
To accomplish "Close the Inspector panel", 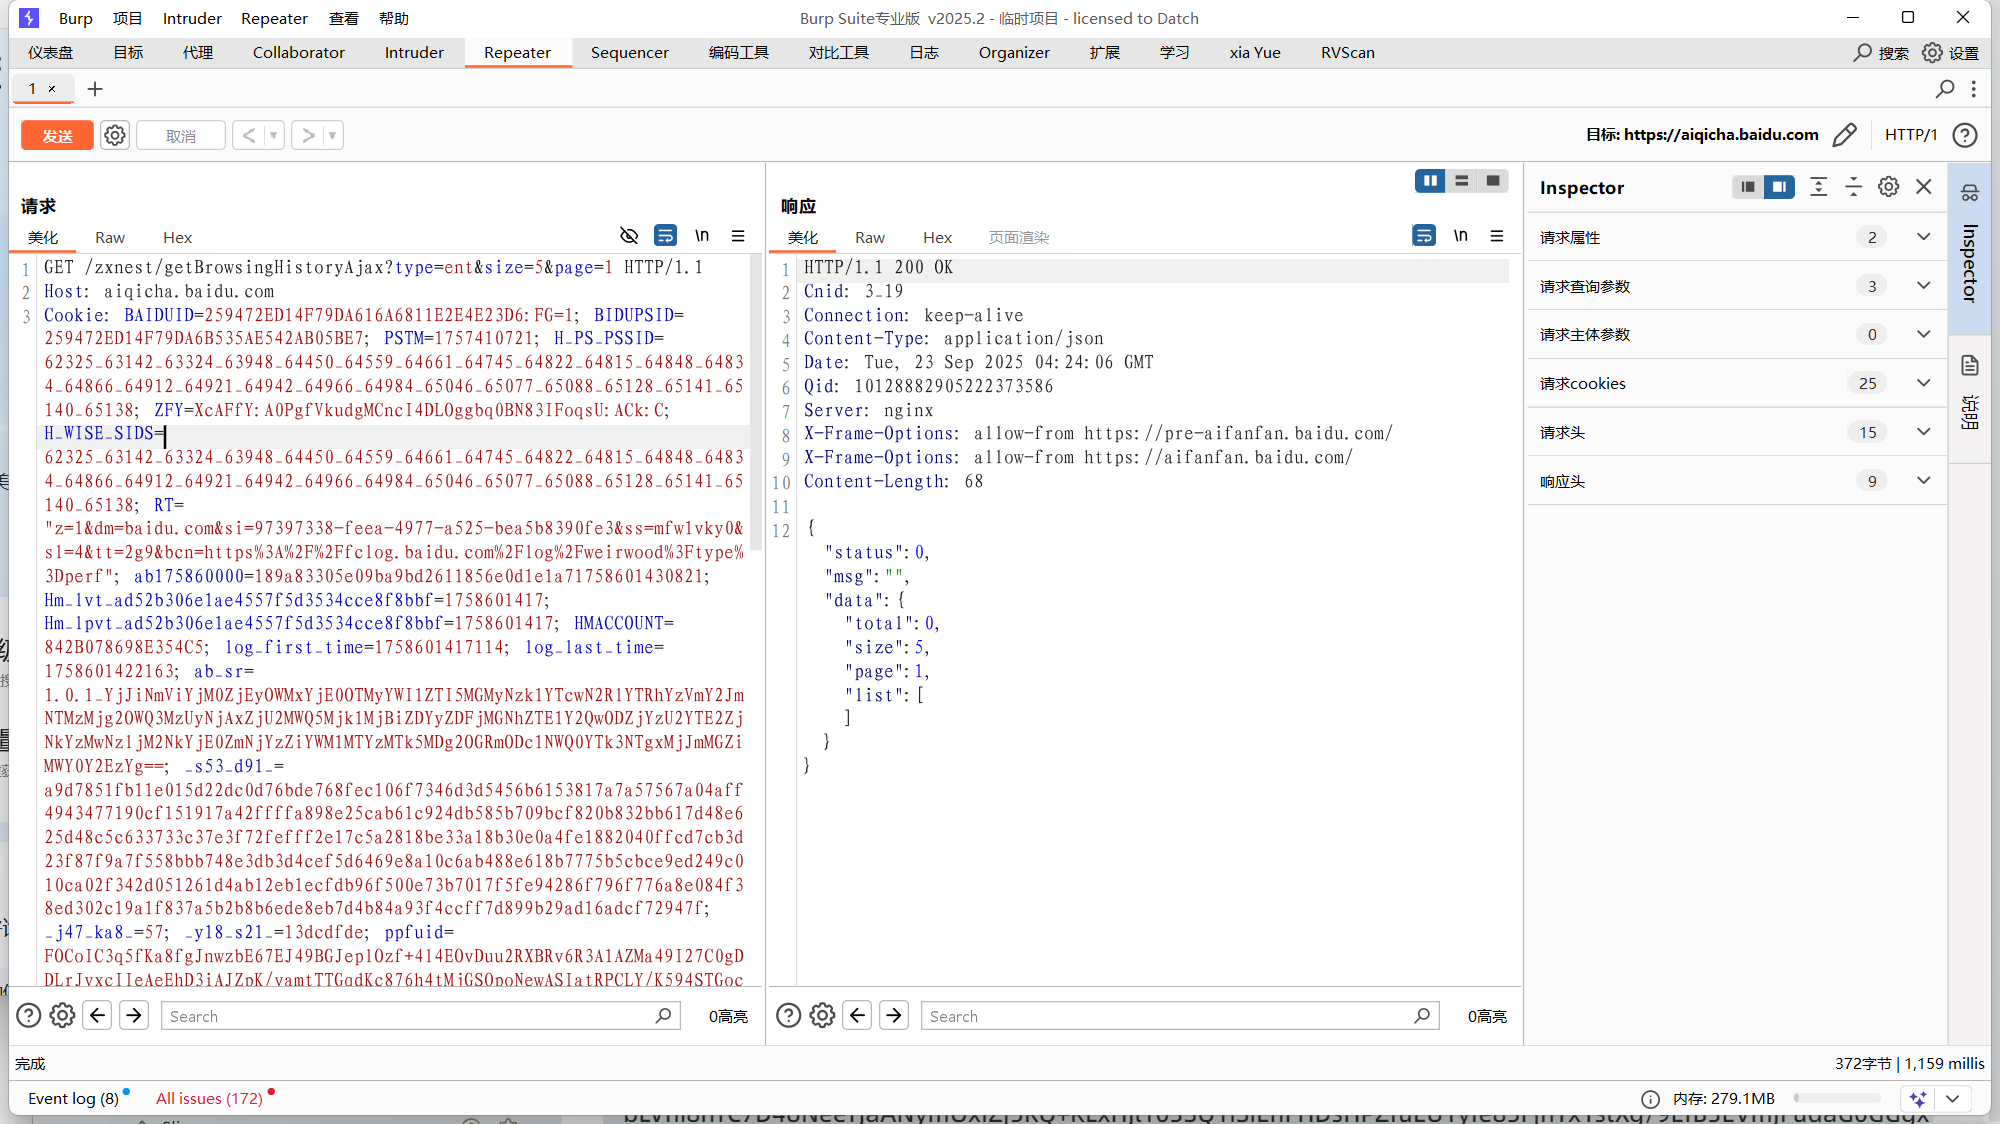I will [x=1924, y=187].
